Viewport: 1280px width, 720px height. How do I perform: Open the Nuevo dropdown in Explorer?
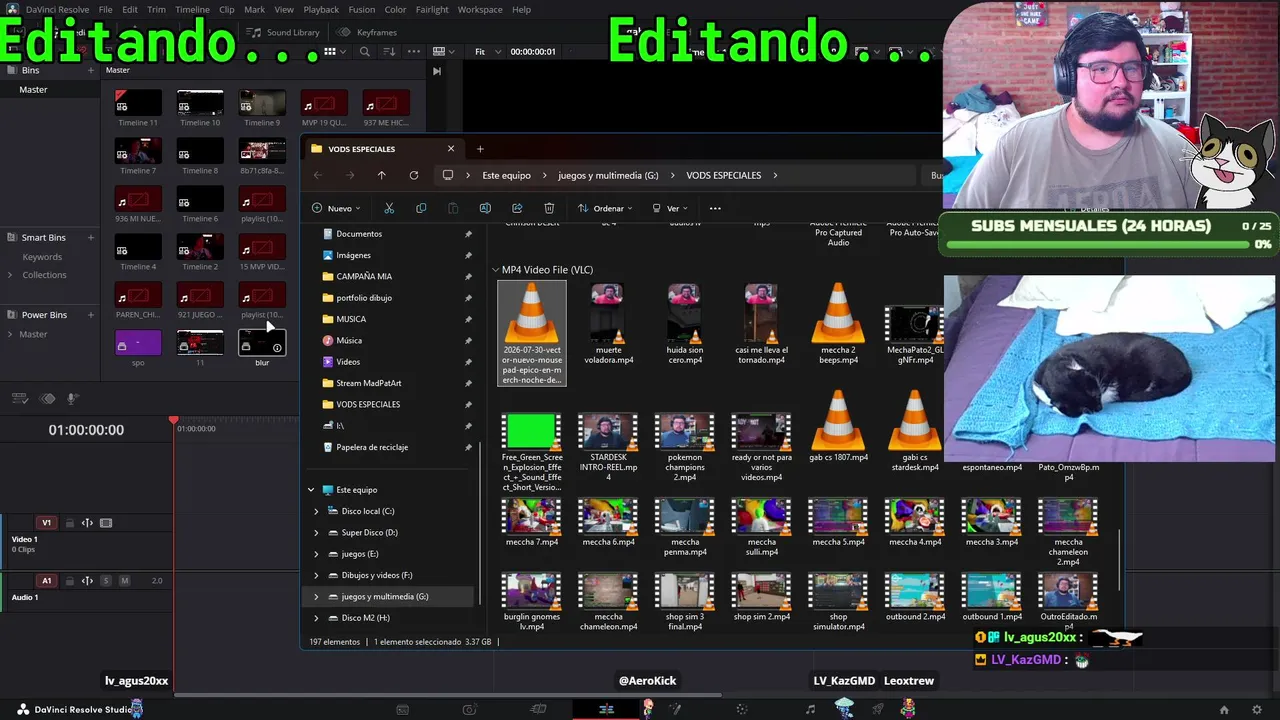tap(336, 208)
